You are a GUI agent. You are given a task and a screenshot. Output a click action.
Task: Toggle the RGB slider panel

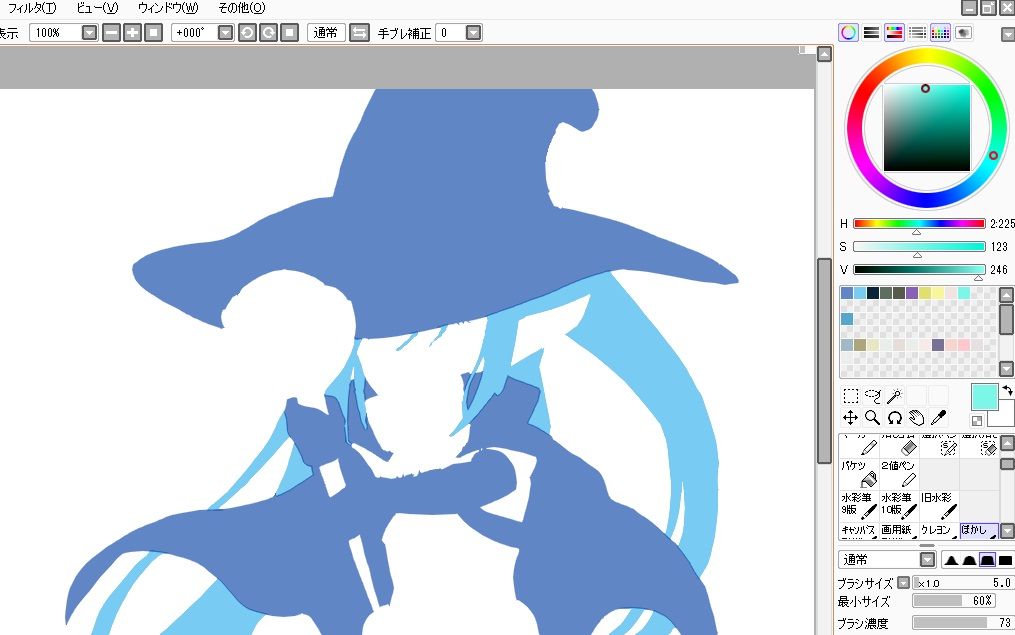click(871, 32)
